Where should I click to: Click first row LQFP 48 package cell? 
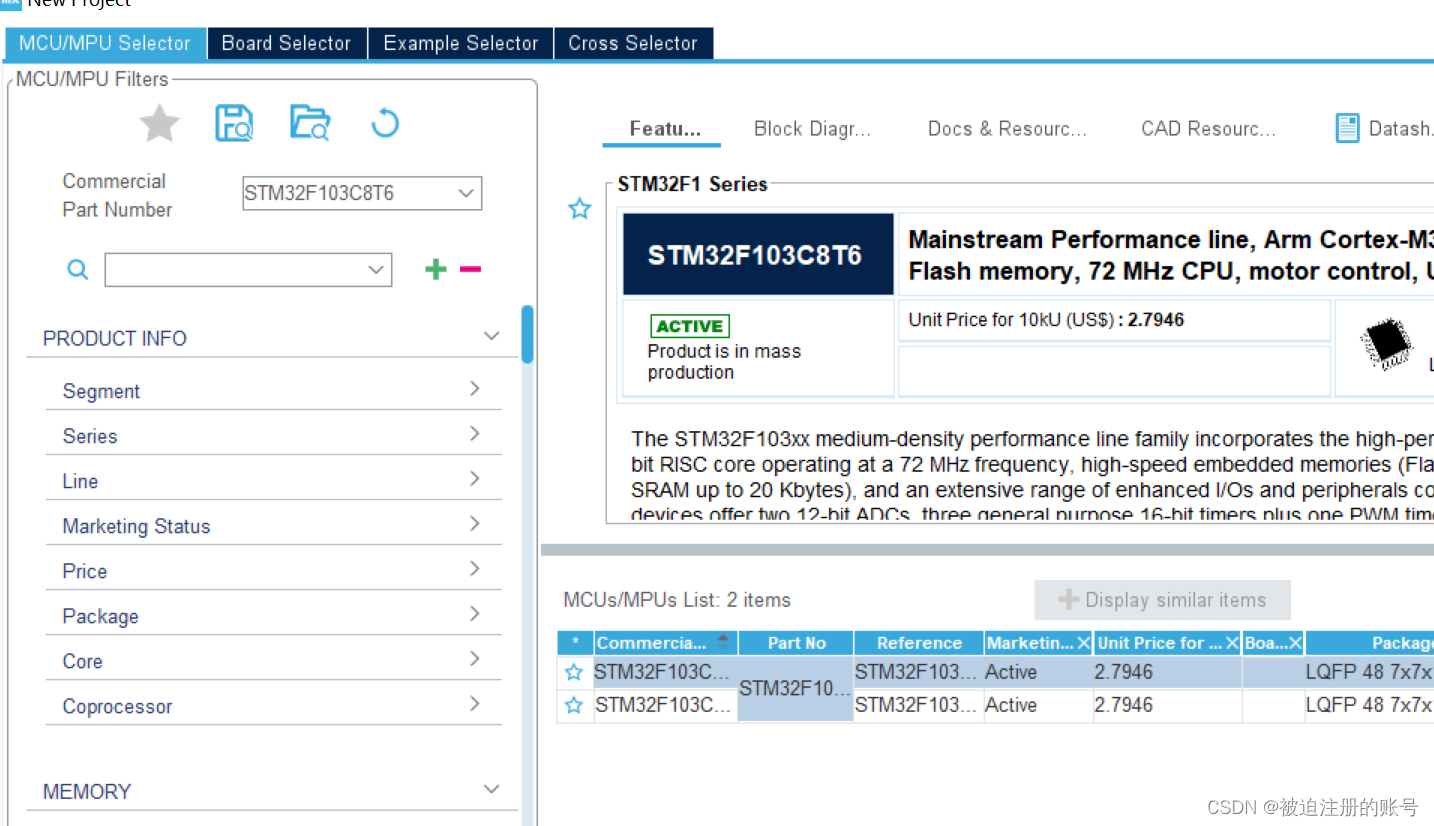[1369, 672]
